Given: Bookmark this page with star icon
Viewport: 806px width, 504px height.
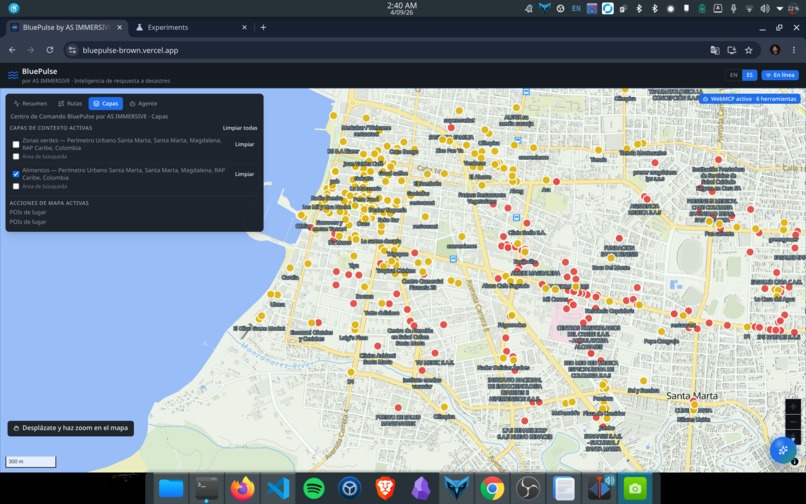Looking at the screenshot, I should 748,50.
